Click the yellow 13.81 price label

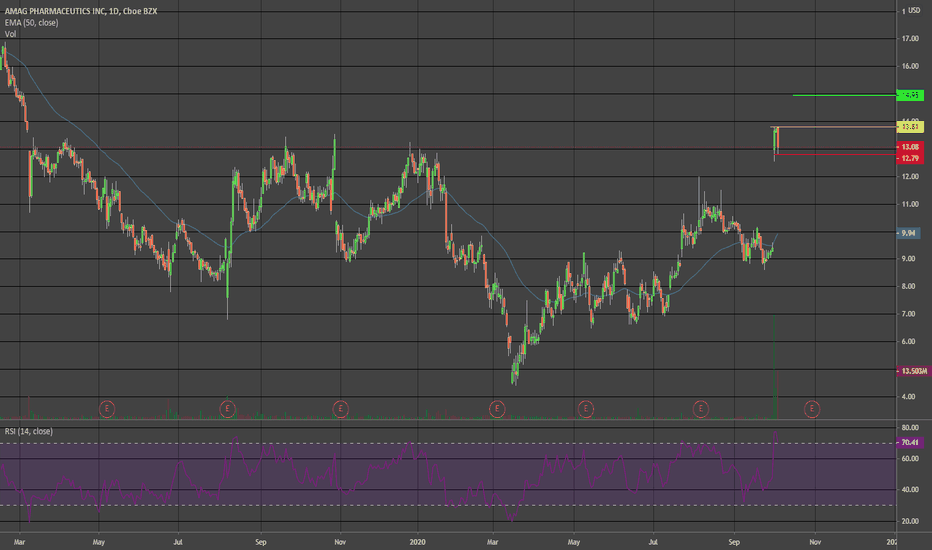point(910,127)
